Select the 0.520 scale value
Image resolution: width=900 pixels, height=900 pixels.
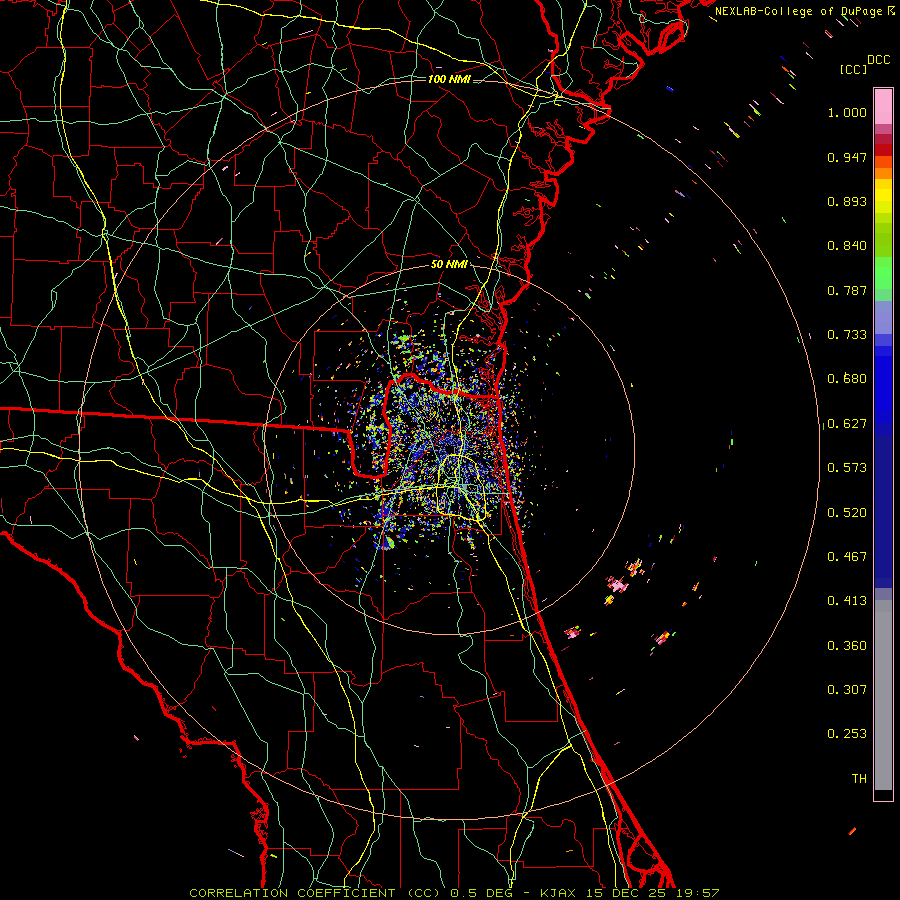tap(847, 513)
